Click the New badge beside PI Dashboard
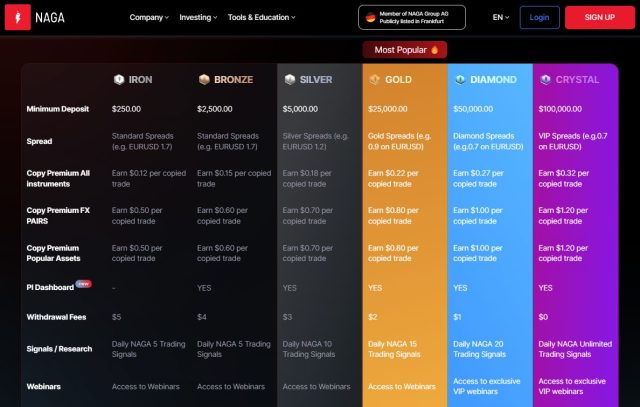Screen dimensions: 640x407 tap(83, 283)
